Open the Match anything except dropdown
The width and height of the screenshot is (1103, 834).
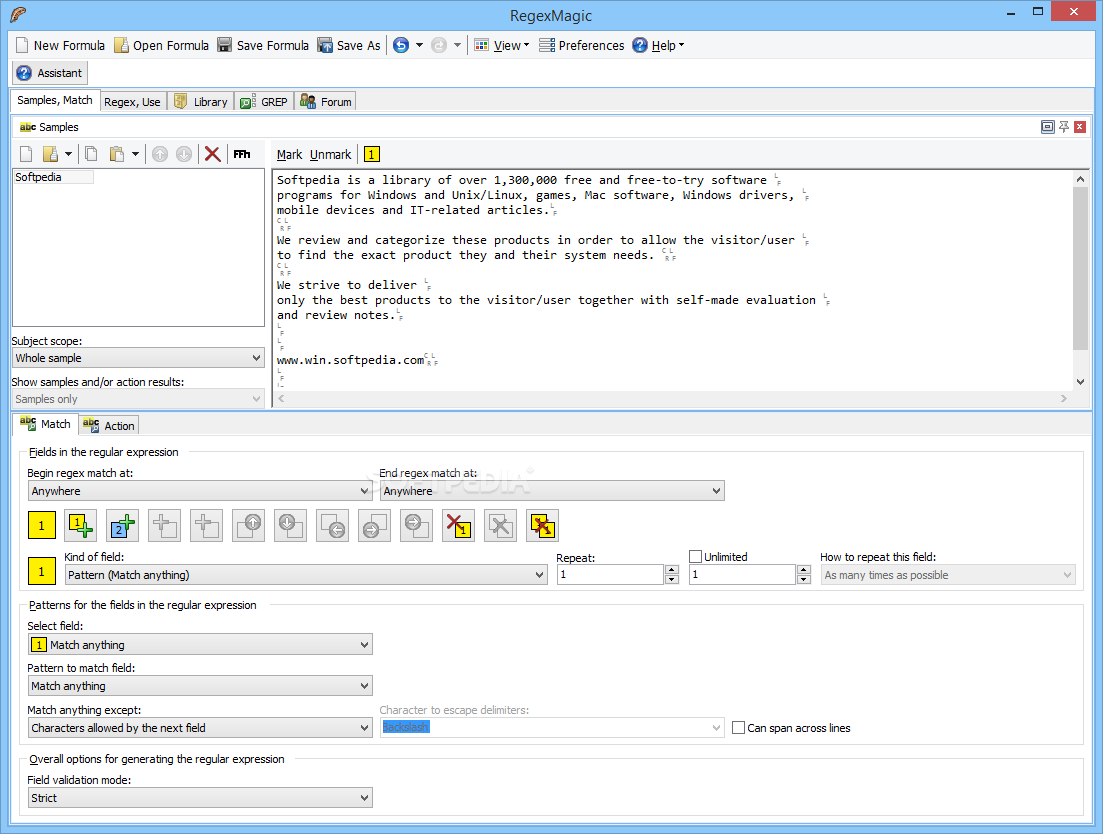coord(200,728)
